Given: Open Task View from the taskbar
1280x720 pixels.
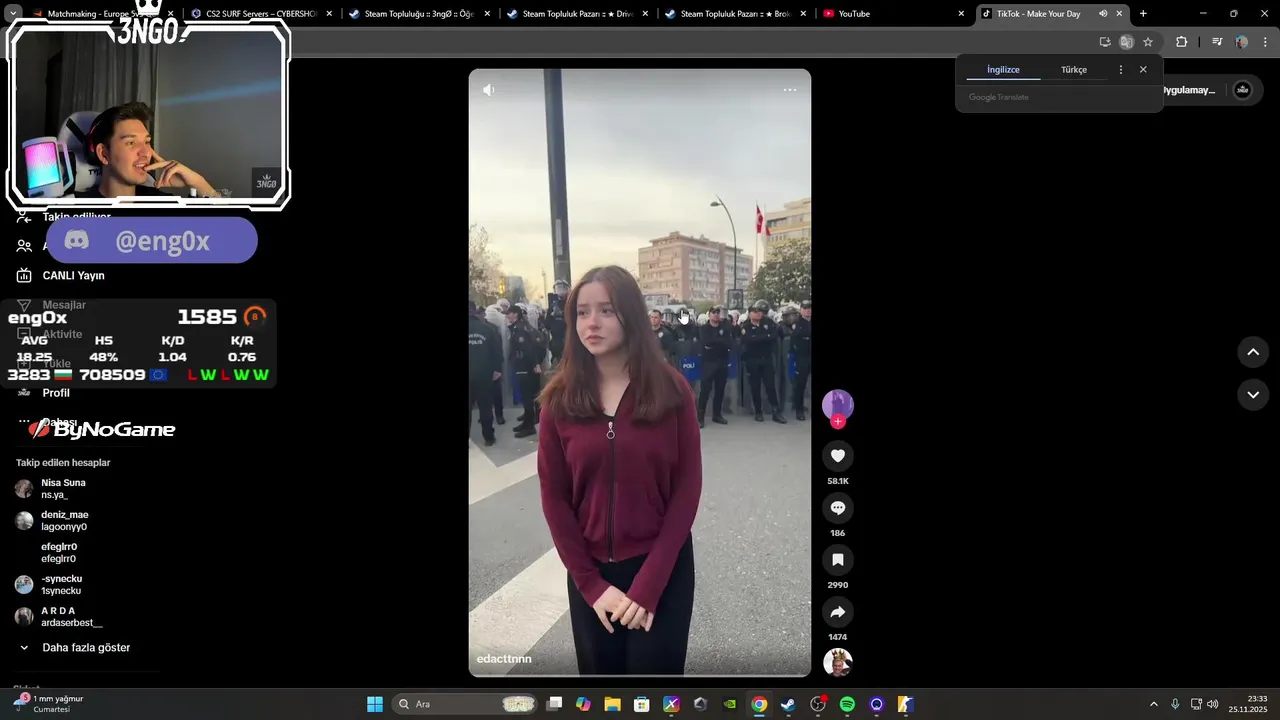Looking at the screenshot, I should [x=555, y=704].
